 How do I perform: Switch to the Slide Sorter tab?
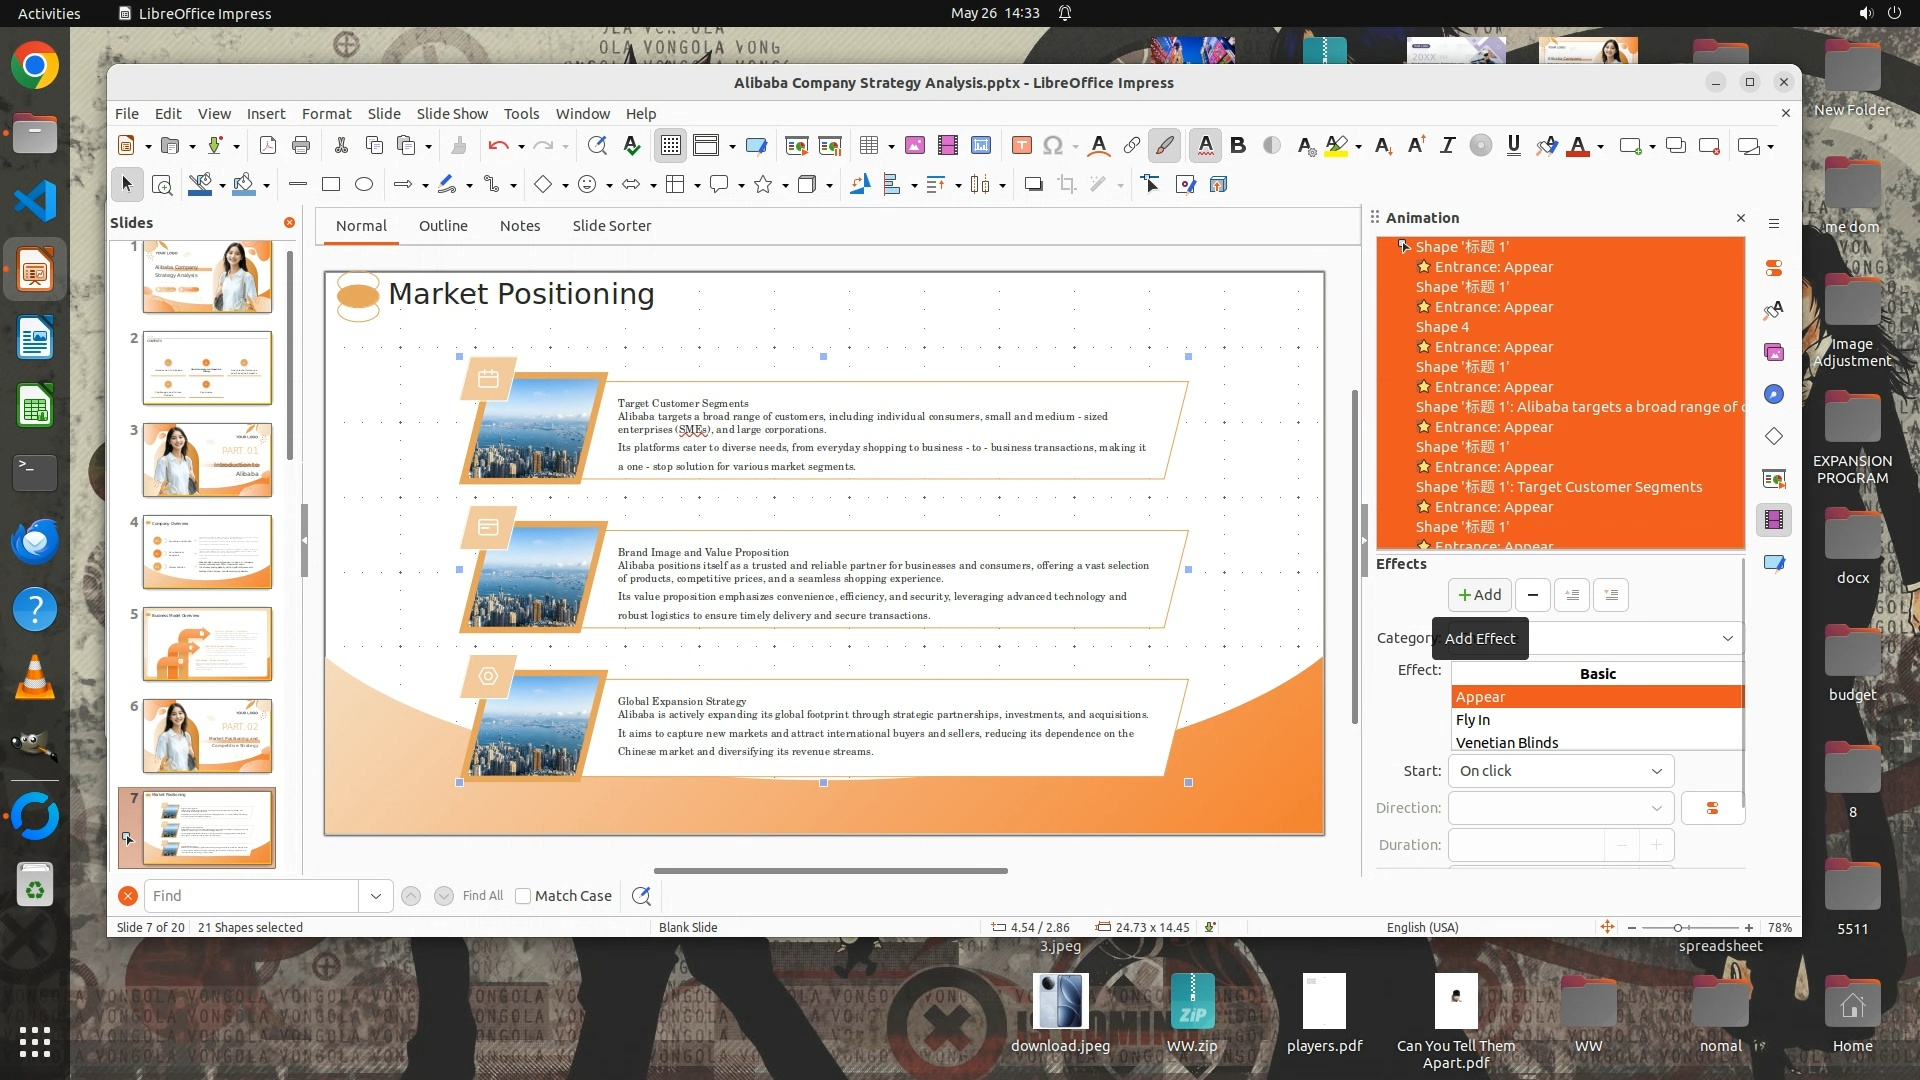coord(611,226)
